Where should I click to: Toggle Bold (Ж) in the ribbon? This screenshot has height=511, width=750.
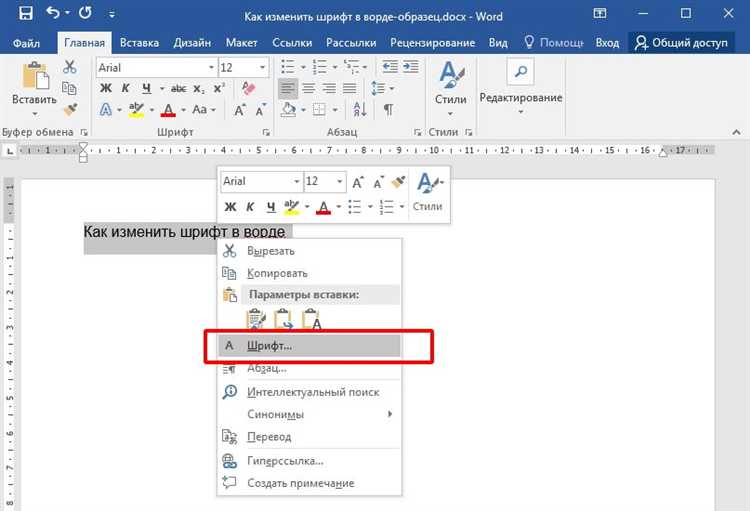click(105, 89)
